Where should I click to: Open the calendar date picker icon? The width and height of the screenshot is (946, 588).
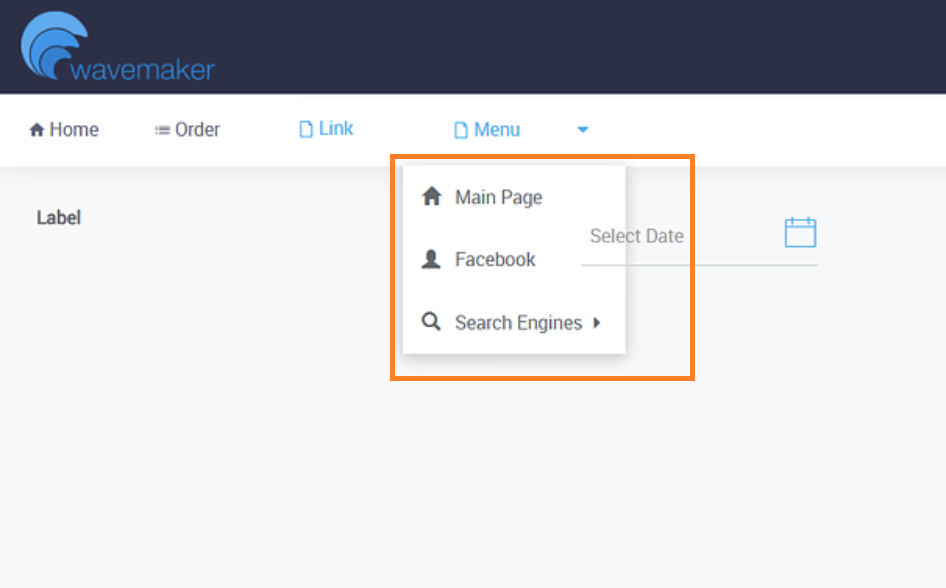click(800, 233)
